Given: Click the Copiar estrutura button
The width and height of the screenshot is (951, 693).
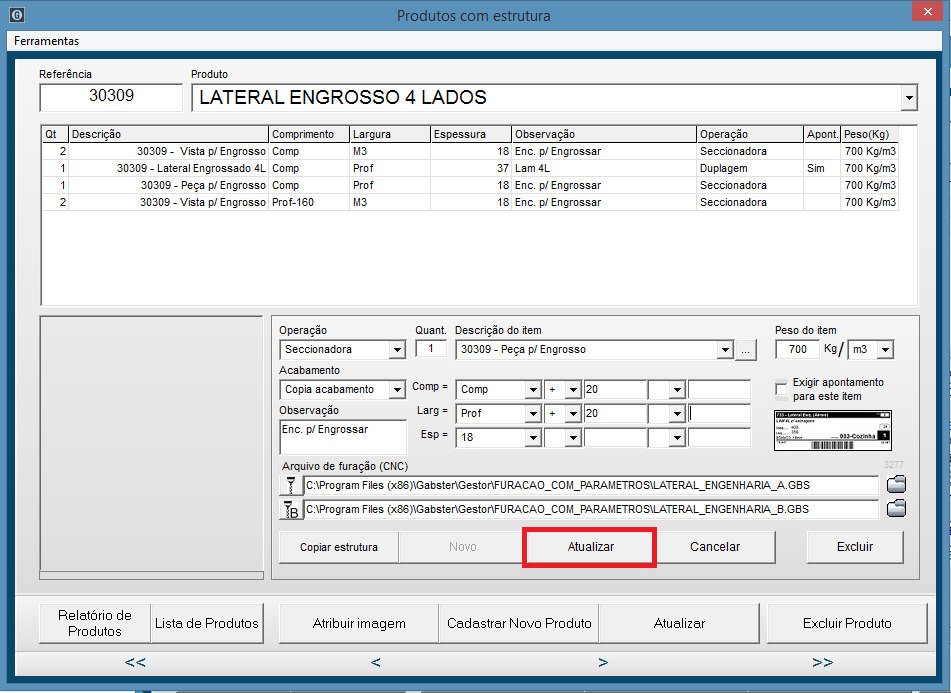Looking at the screenshot, I should tap(338, 547).
